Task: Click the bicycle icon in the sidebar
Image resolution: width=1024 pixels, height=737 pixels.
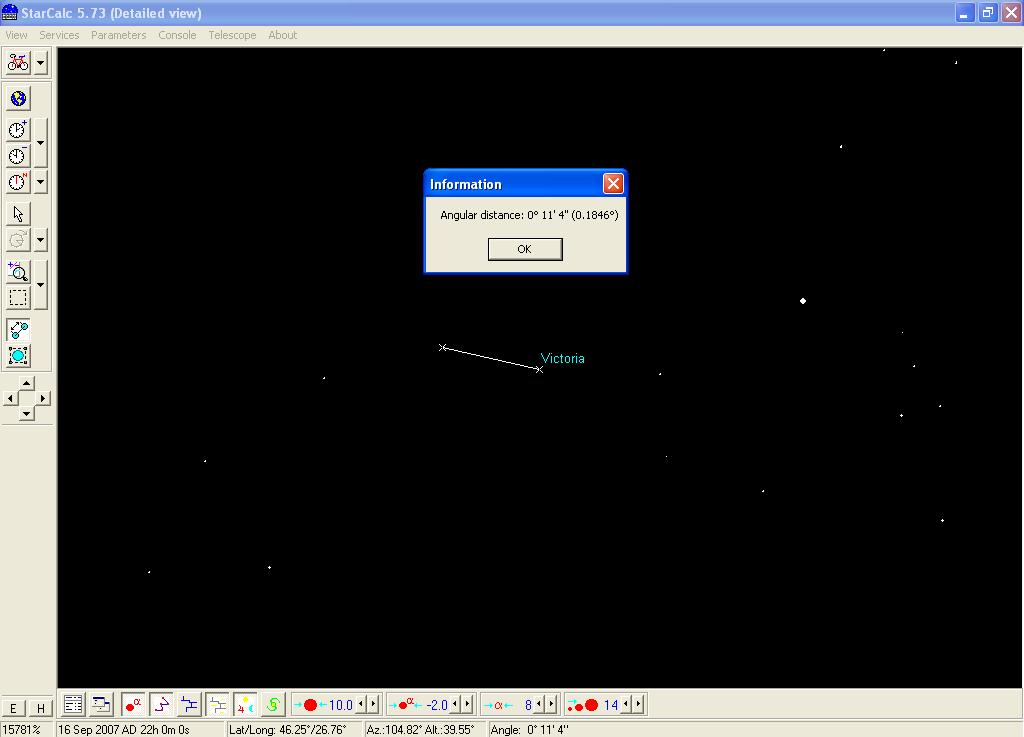Action: 18,62
